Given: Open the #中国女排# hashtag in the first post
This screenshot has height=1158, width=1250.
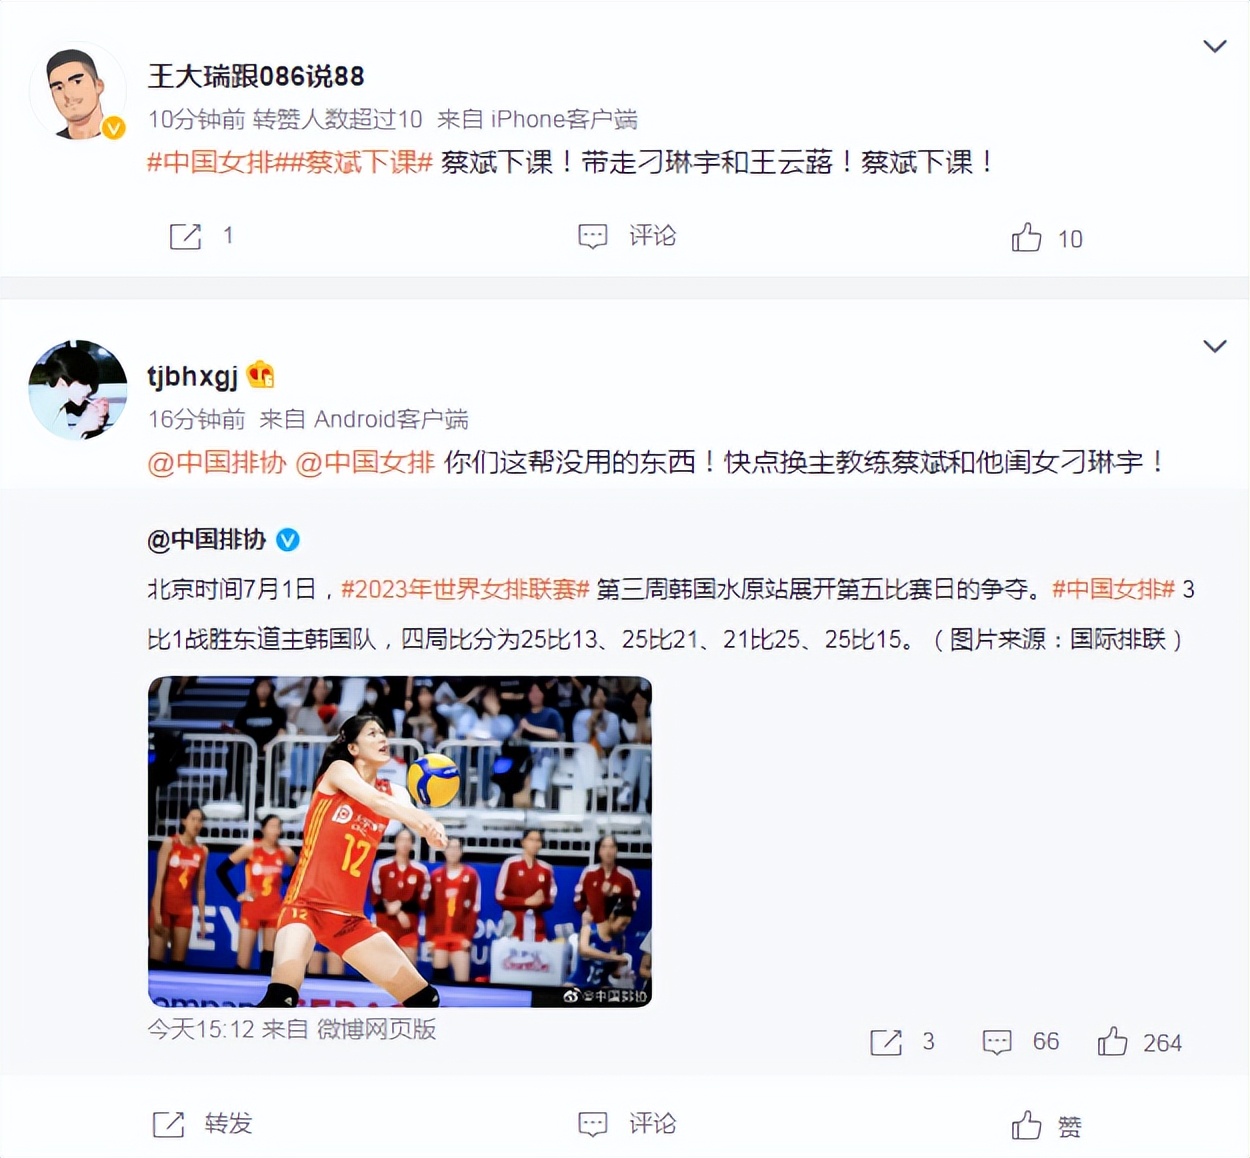Looking at the screenshot, I should click(x=218, y=162).
